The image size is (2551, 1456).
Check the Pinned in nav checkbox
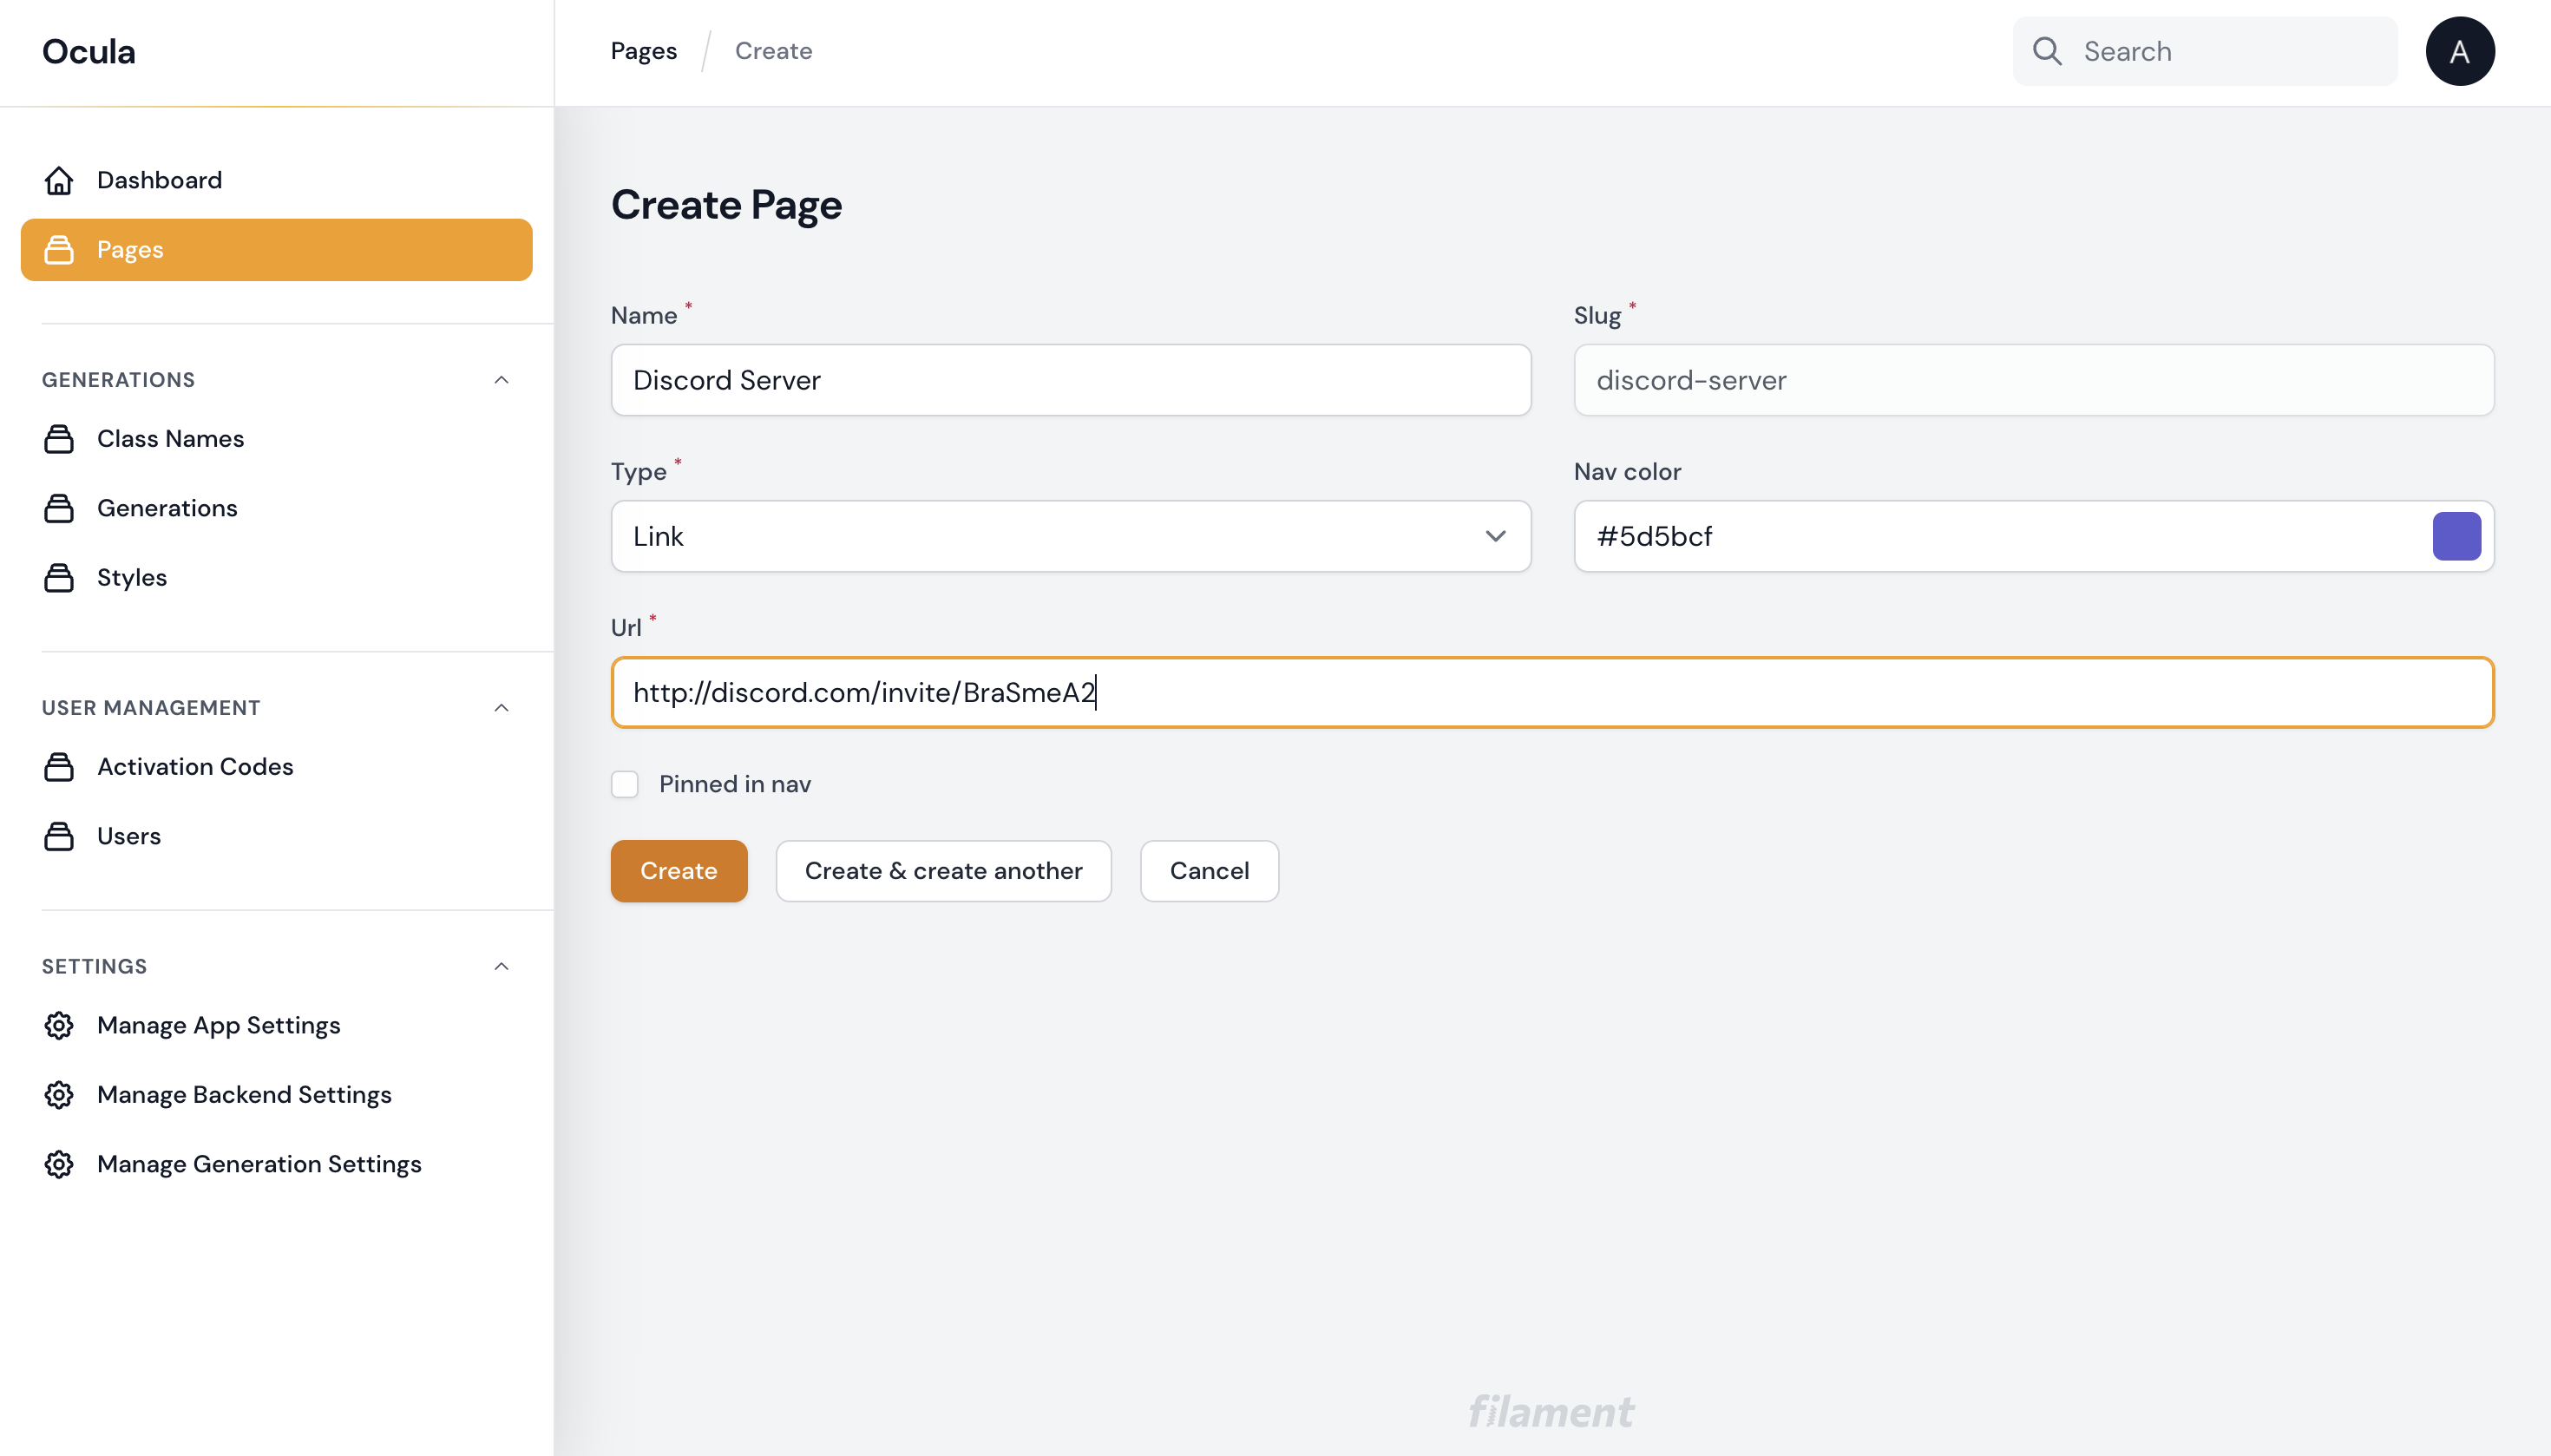click(625, 784)
